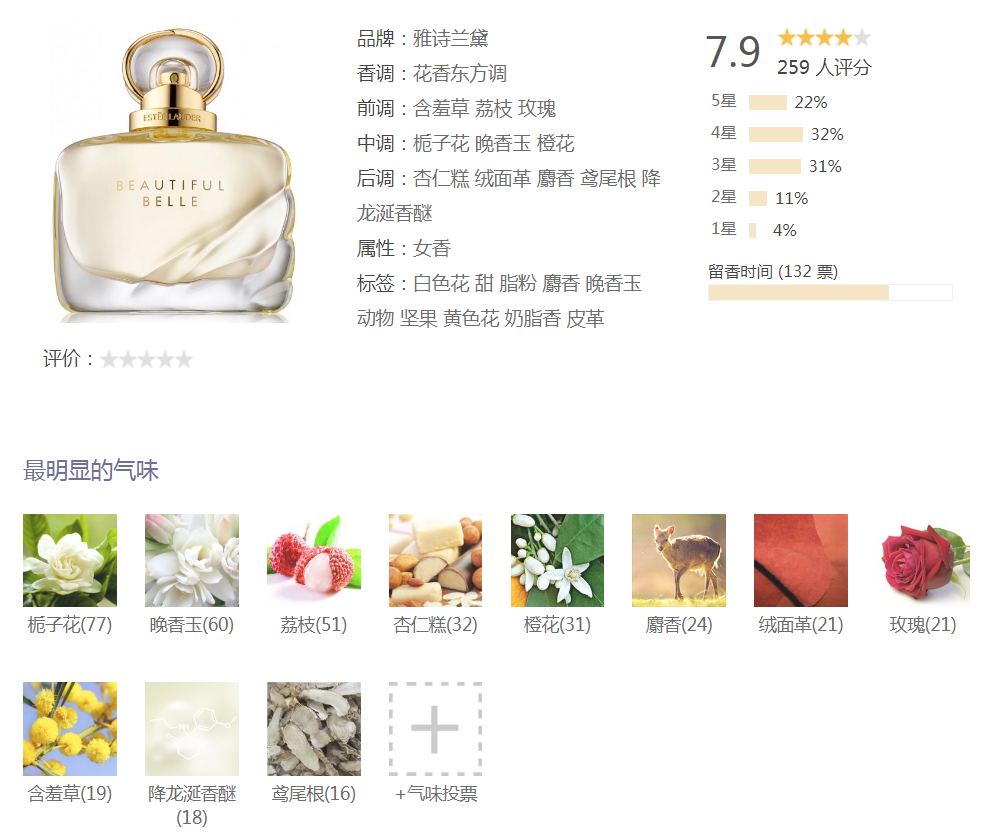Open the 荔枝 lychee scent image
Viewport: 993px width, 836px height.
pos(313,560)
